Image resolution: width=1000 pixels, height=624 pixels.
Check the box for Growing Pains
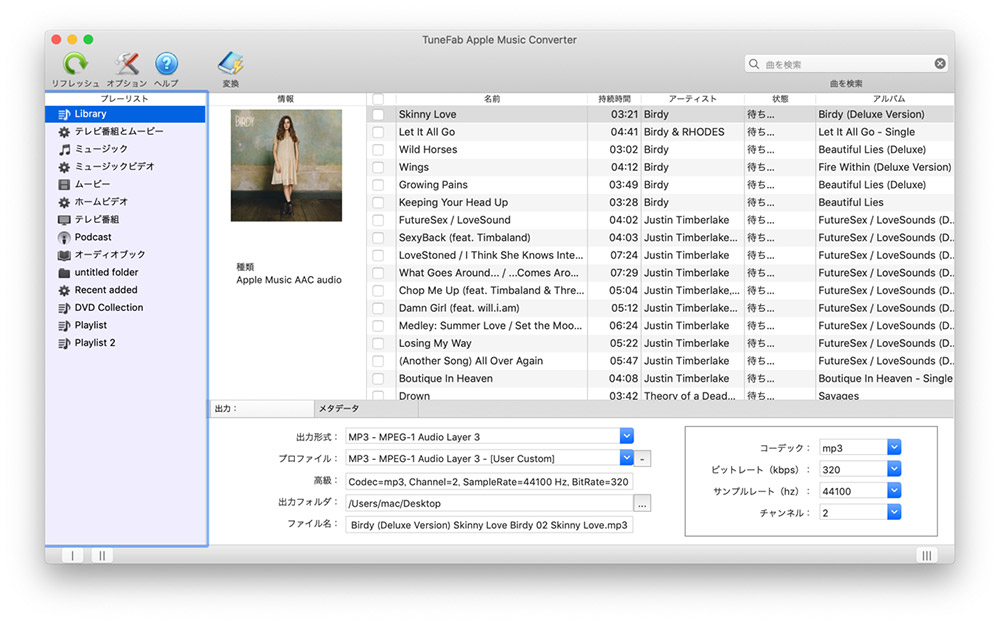[378, 185]
